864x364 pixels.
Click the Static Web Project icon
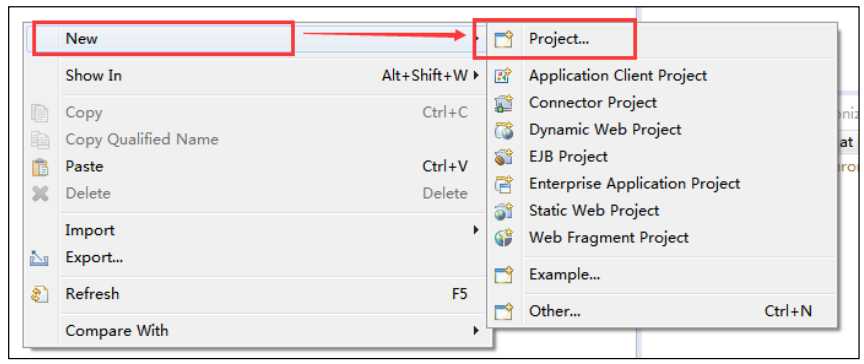point(504,211)
